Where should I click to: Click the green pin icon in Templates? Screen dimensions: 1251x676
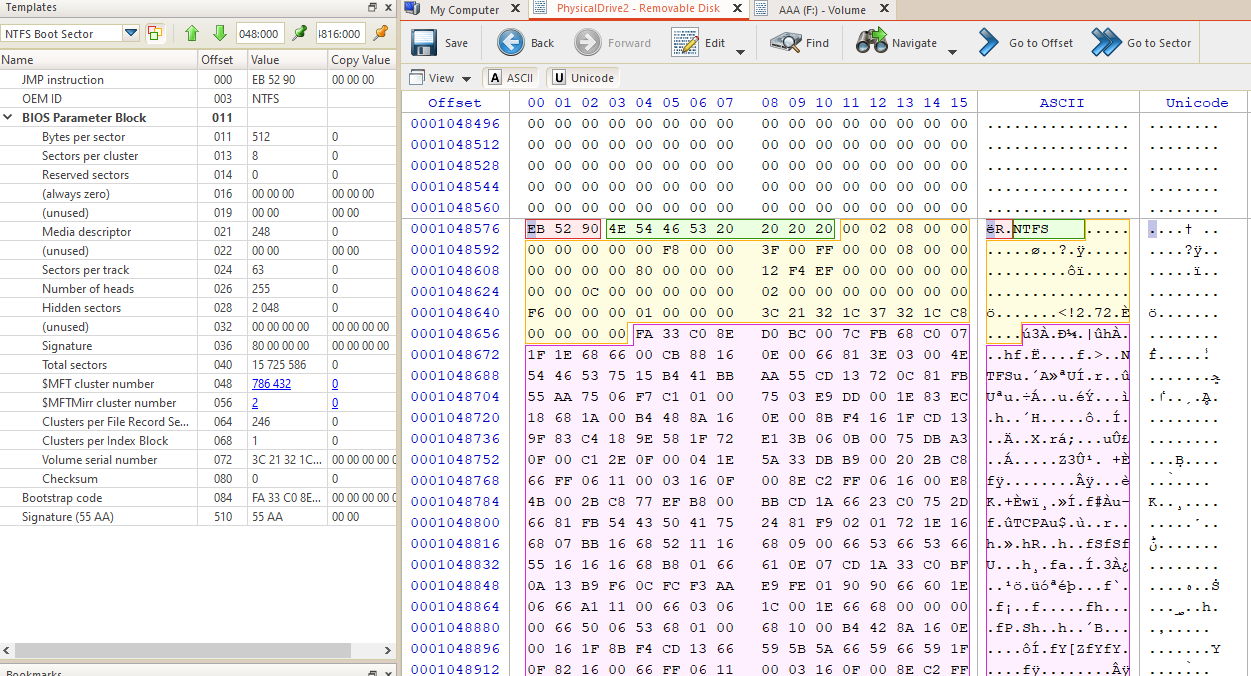click(299, 33)
